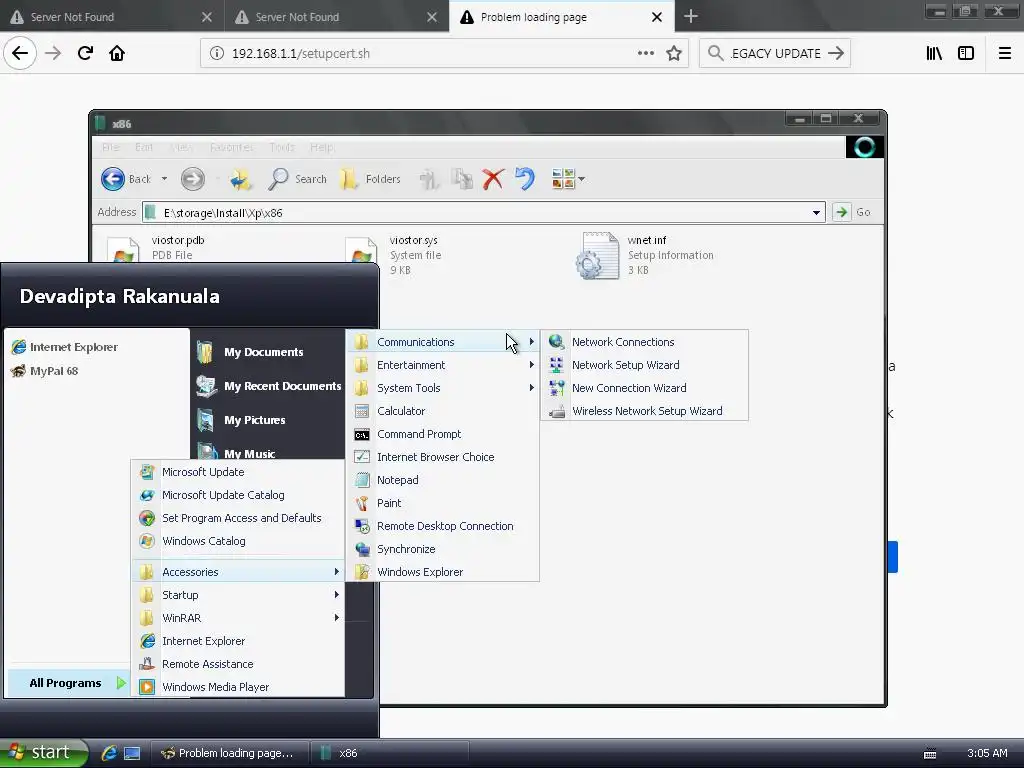
Task: Toggle the browser sidebar
Action: click(966, 54)
